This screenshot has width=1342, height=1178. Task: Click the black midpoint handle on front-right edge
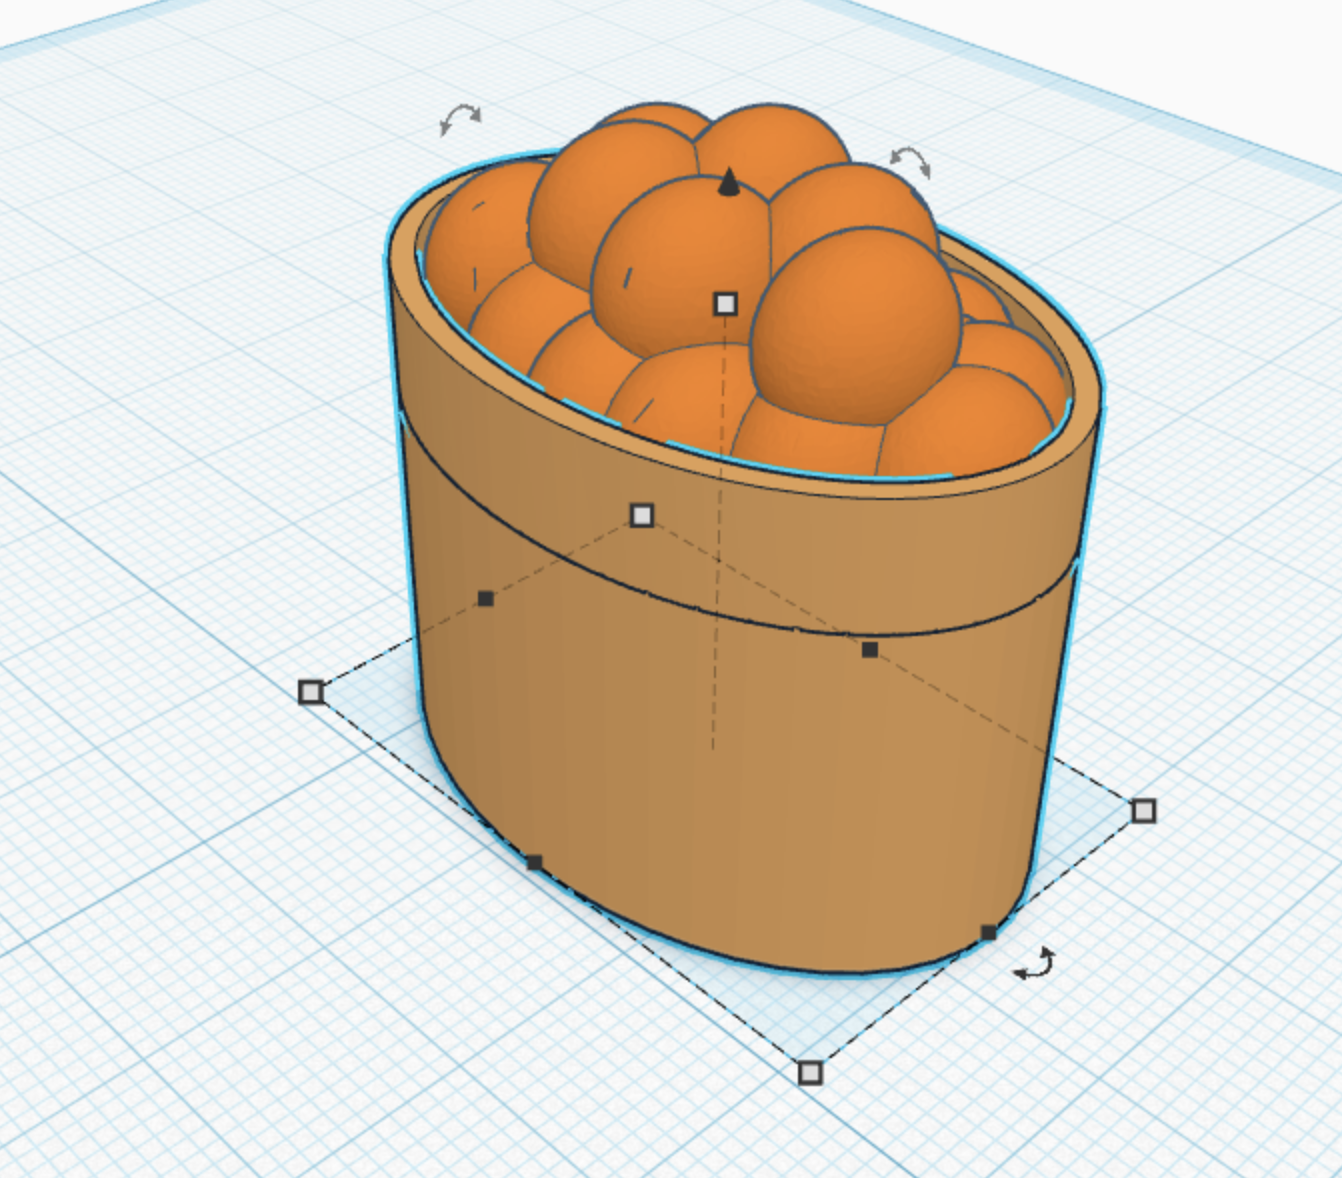click(989, 933)
